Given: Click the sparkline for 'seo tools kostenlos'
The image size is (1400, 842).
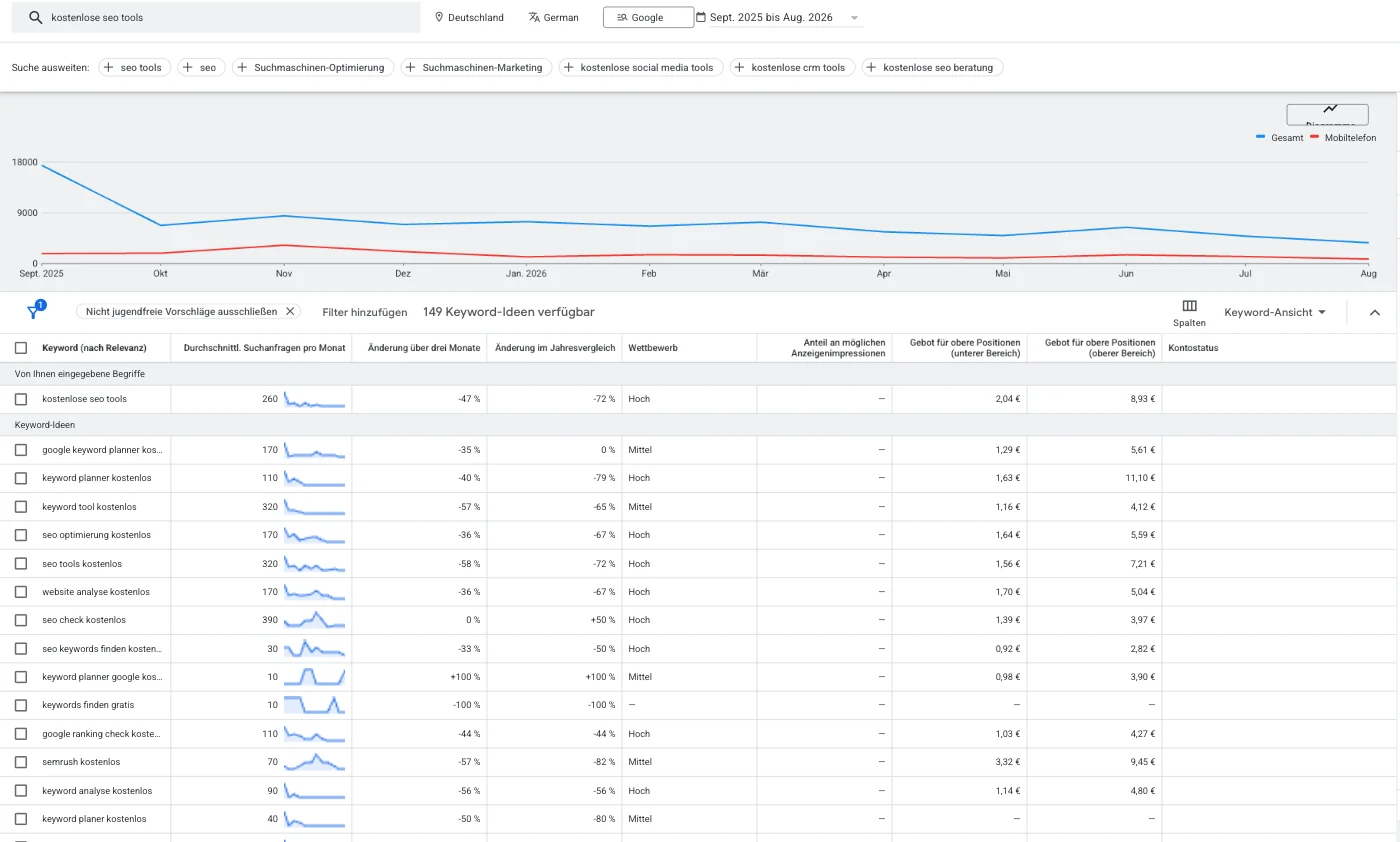Looking at the screenshot, I should point(314,564).
